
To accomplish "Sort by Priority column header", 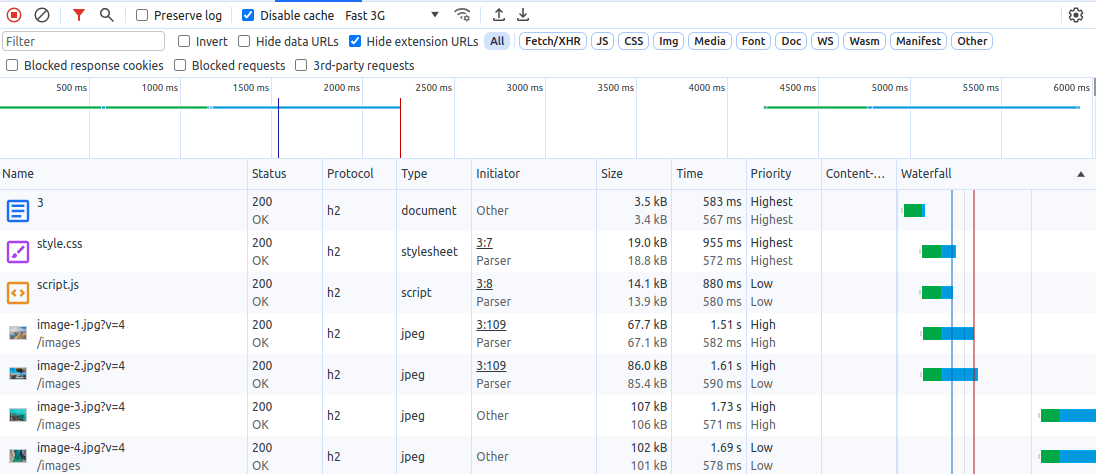I will pyautogui.click(x=784, y=174).
